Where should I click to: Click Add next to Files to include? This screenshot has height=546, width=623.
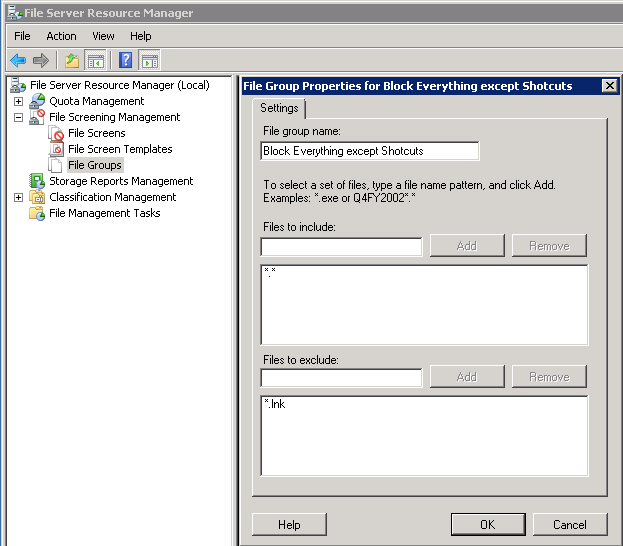(467, 246)
